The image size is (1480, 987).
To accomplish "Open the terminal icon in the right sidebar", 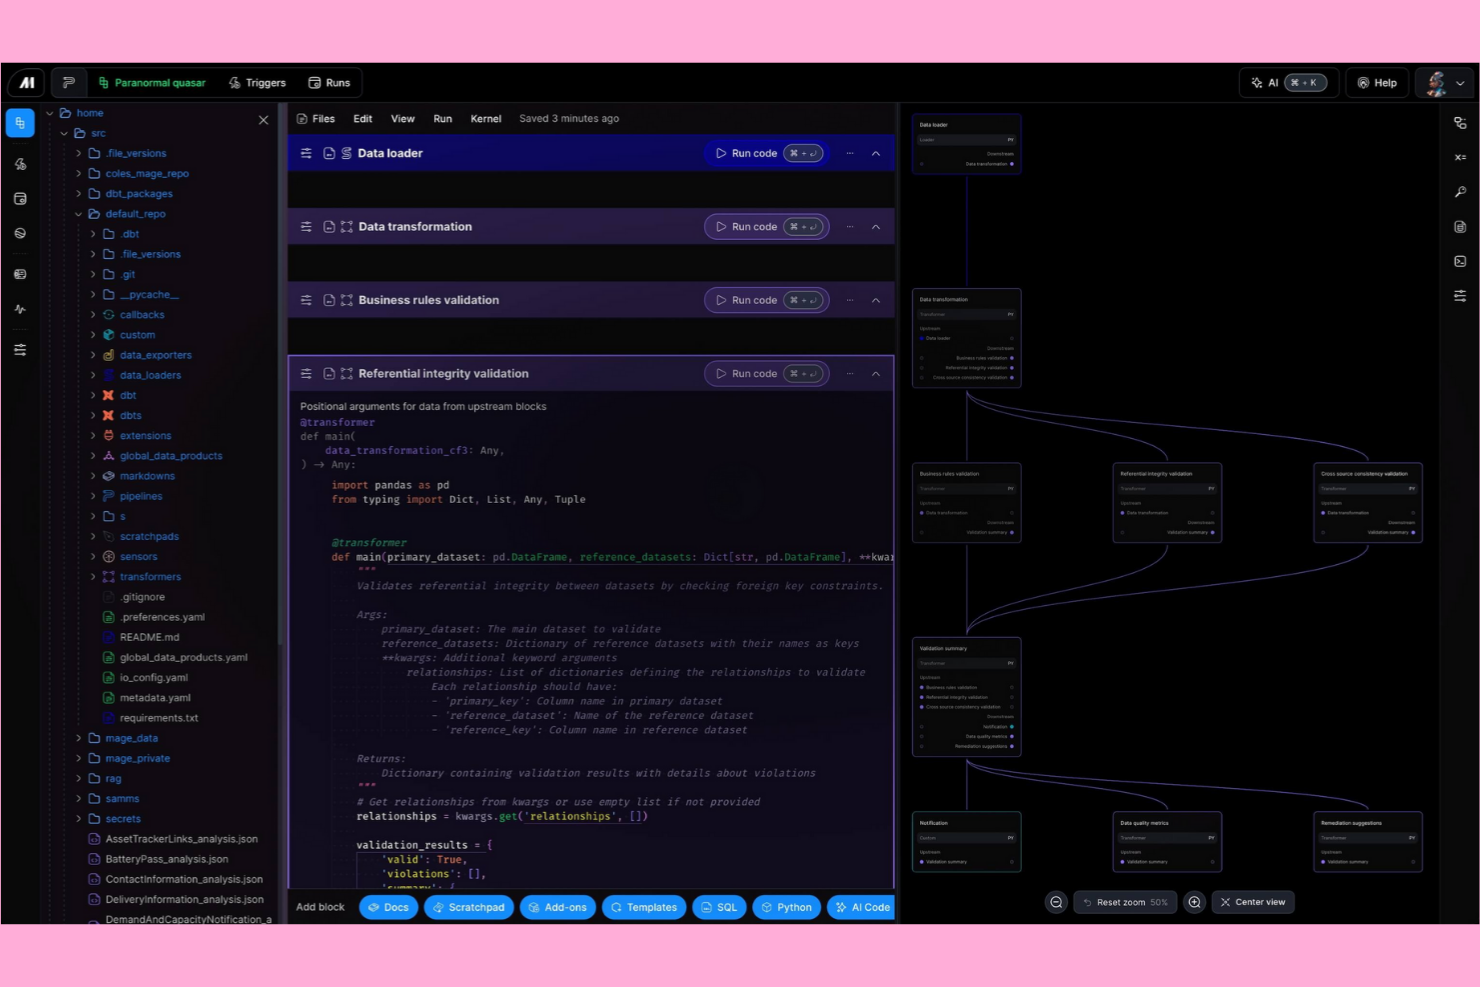I will pos(1460,261).
